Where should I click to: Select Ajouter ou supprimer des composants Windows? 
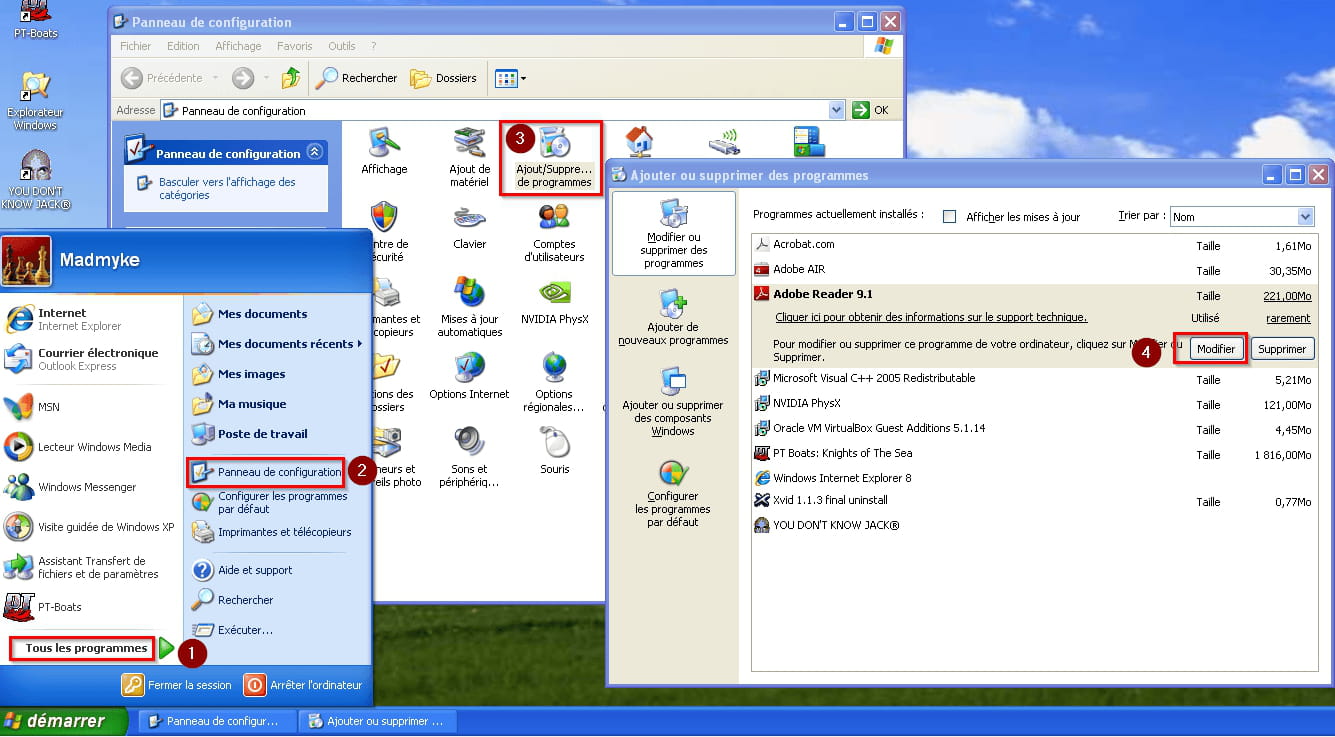pyautogui.click(x=673, y=401)
